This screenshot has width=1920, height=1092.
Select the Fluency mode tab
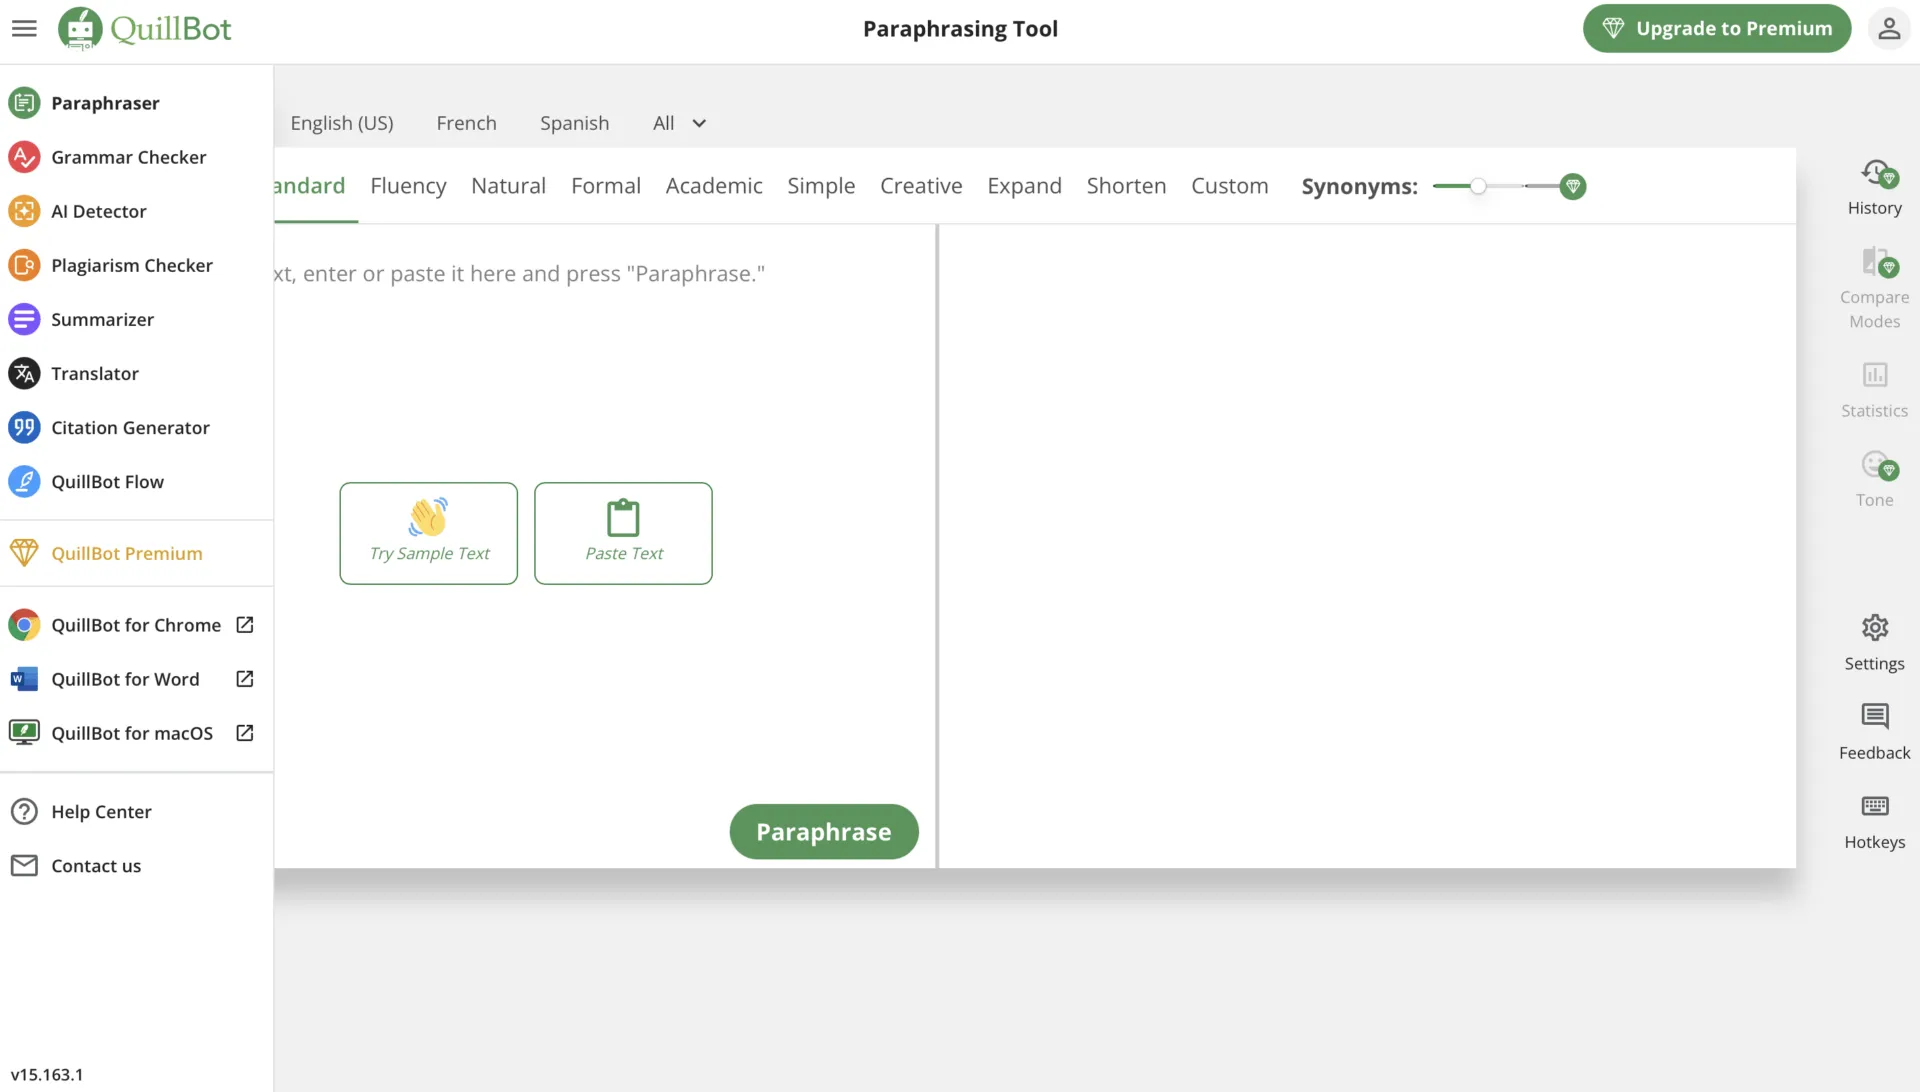click(x=408, y=186)
